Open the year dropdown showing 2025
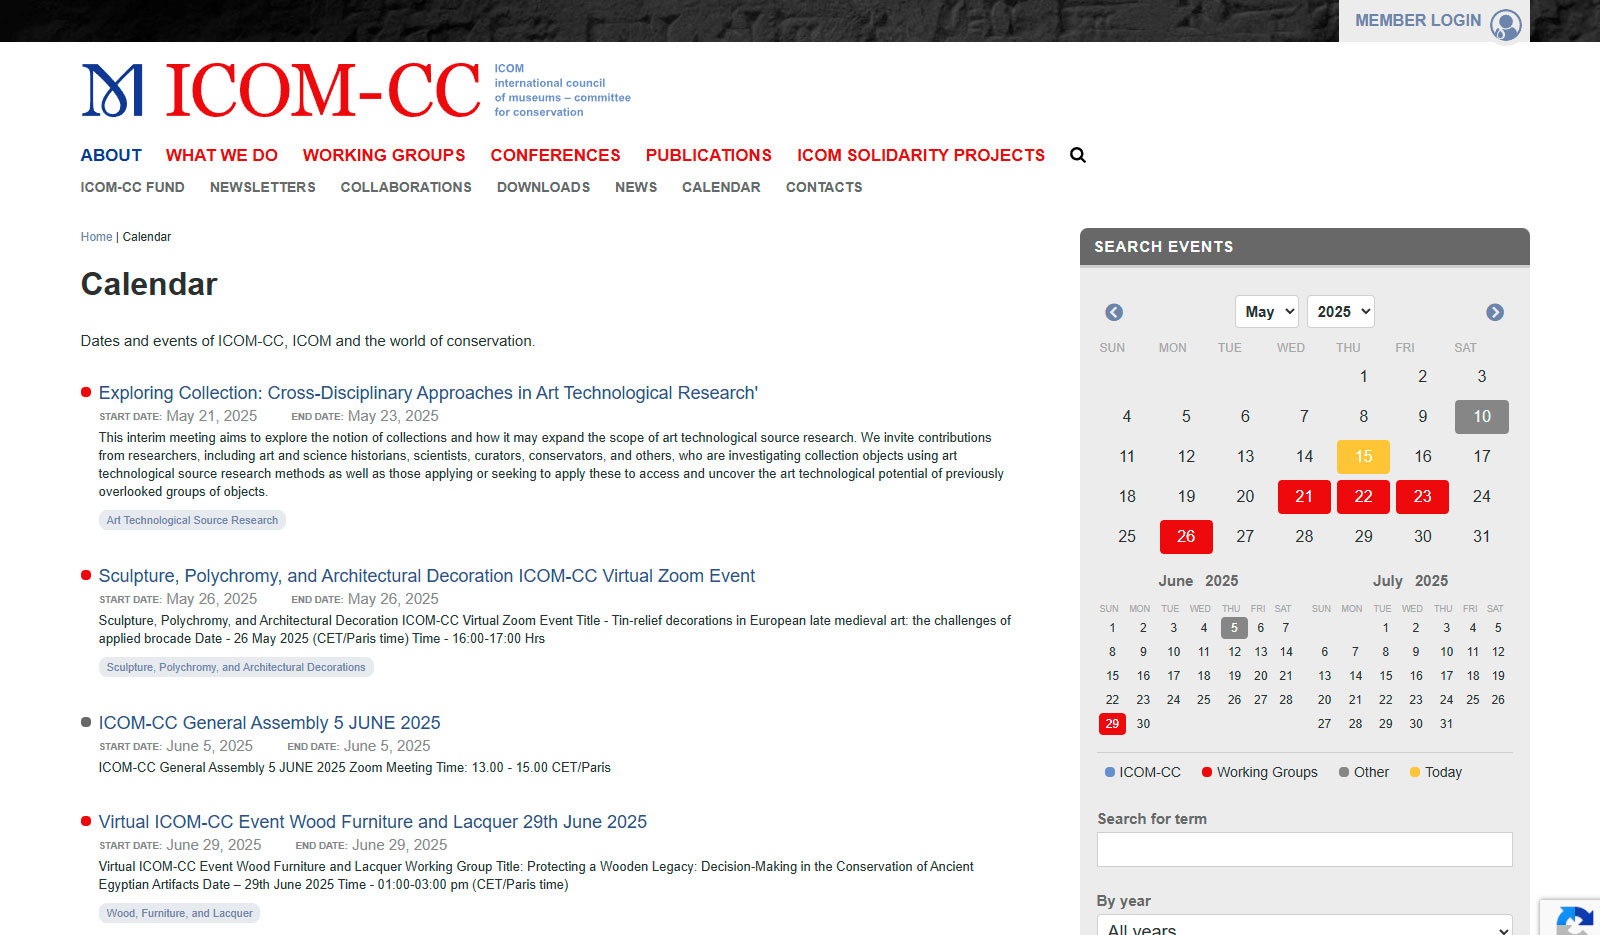Viewport: 1600px width, 935px height. tap(1341, 312)
